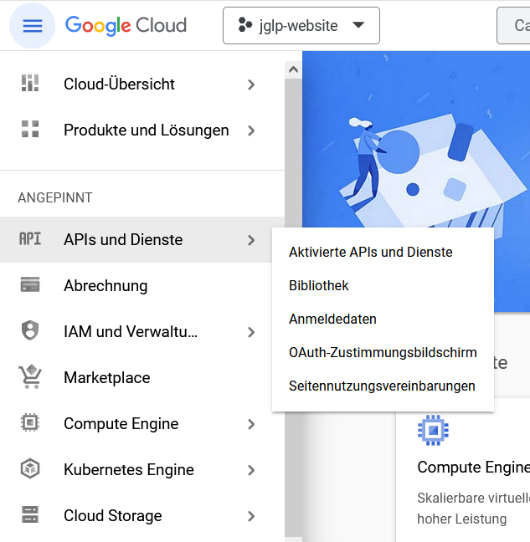530x542 pixels.
Task: Click the Kubernetes Engine hexagon icon
Action: (x=30, y=469)
